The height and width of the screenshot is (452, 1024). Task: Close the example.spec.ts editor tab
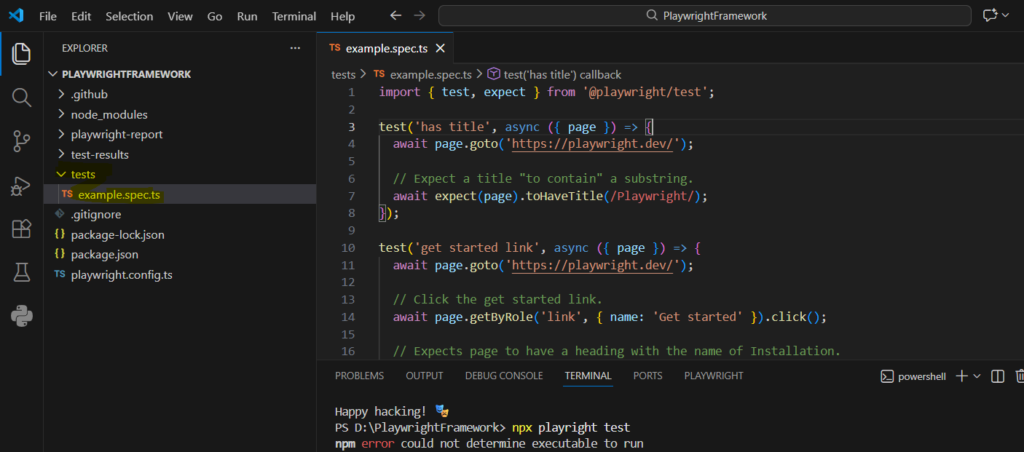point(440,48)
